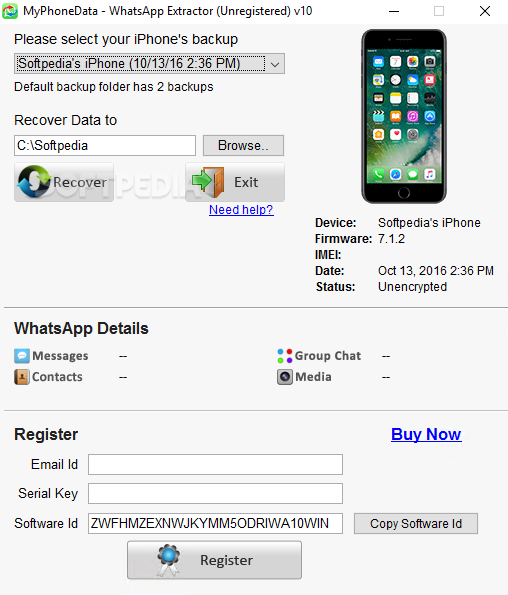
Task: Expand the iPhone backup dropdown arrow
Action: click(x=275, y=64)
